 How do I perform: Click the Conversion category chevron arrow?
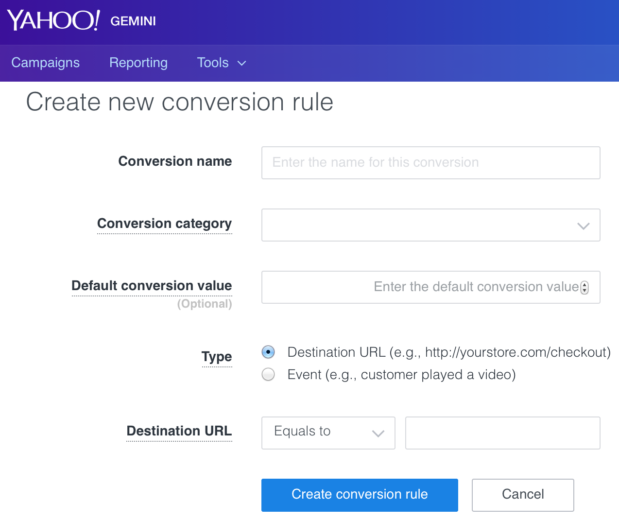583,226
